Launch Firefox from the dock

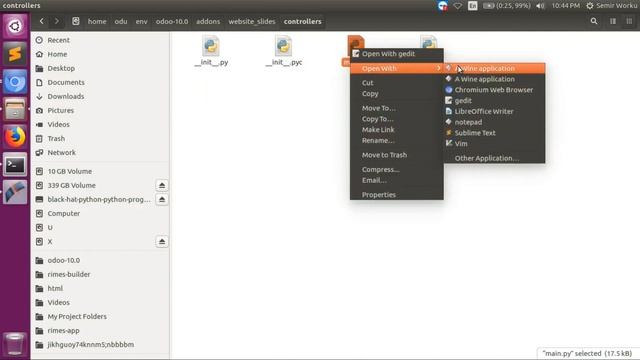[x=15, y=137]
